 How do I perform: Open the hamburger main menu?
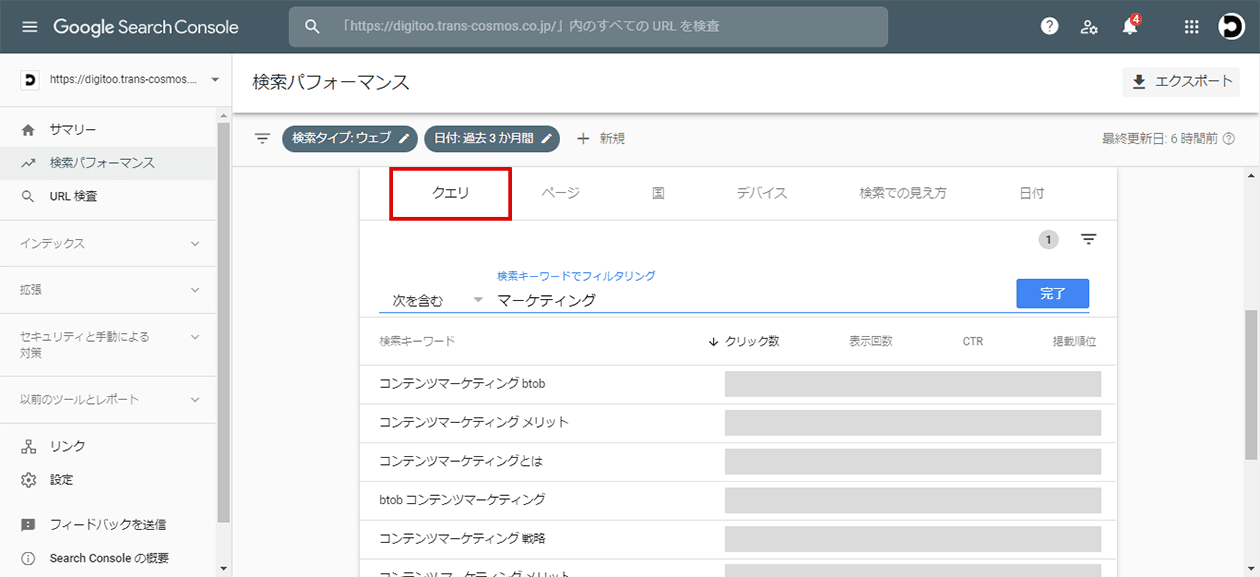click(29, 27)
